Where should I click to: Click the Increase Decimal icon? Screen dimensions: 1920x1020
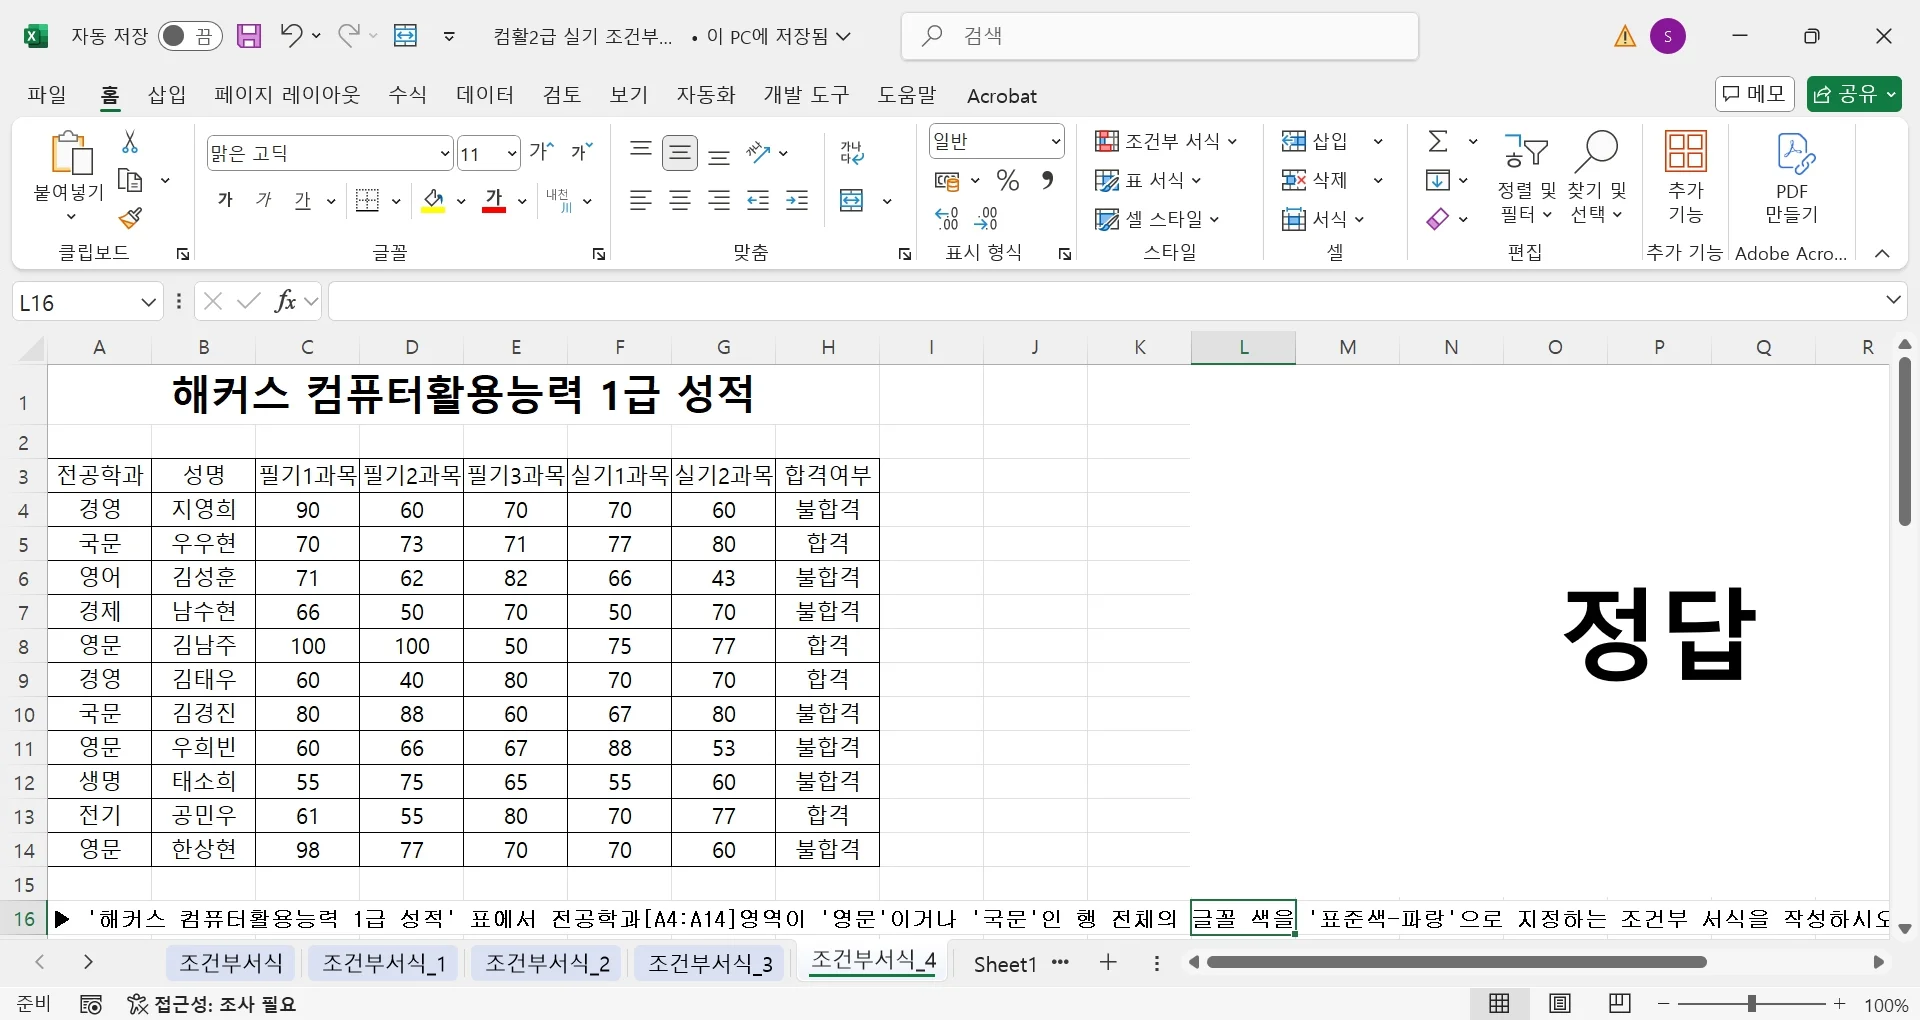tap(947, 218)
